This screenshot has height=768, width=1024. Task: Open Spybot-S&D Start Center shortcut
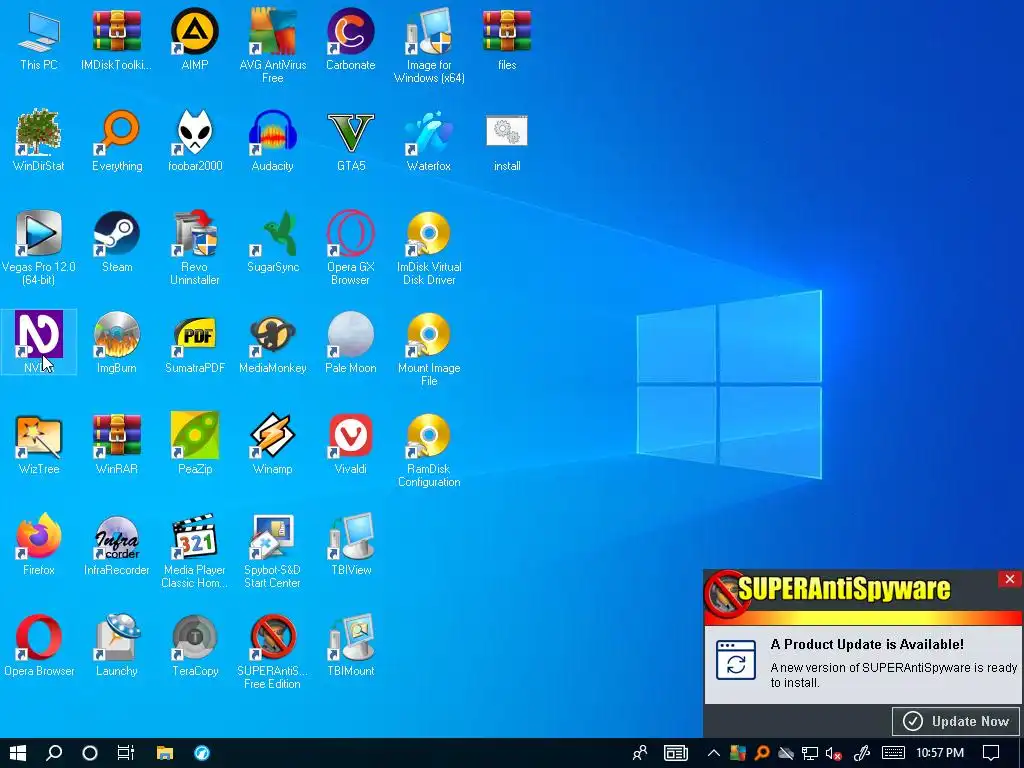[x=272, y=550]
